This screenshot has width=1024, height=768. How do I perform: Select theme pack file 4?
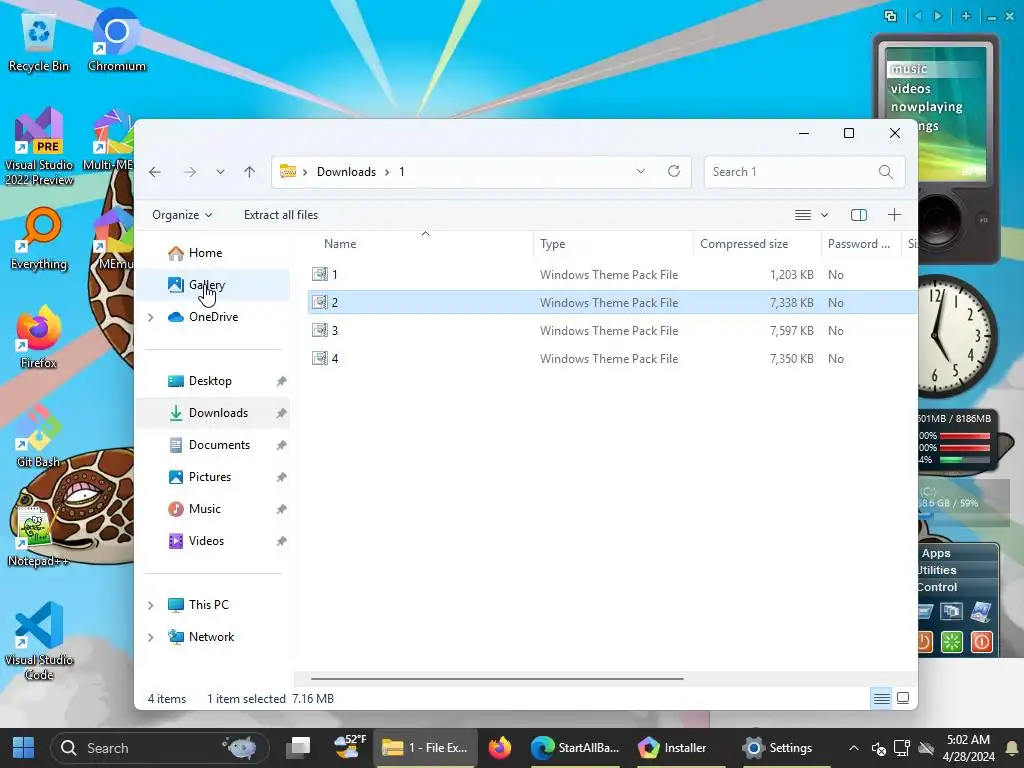click(612, 359)
